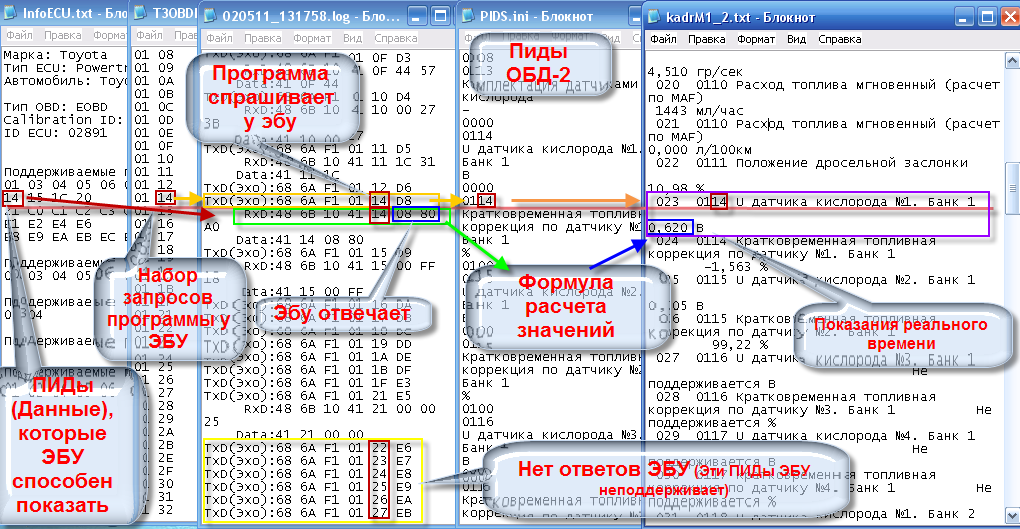Activate the PIDS.ini window title bar
Viewport: 1020px width, 529px height.
coord(550,17)
